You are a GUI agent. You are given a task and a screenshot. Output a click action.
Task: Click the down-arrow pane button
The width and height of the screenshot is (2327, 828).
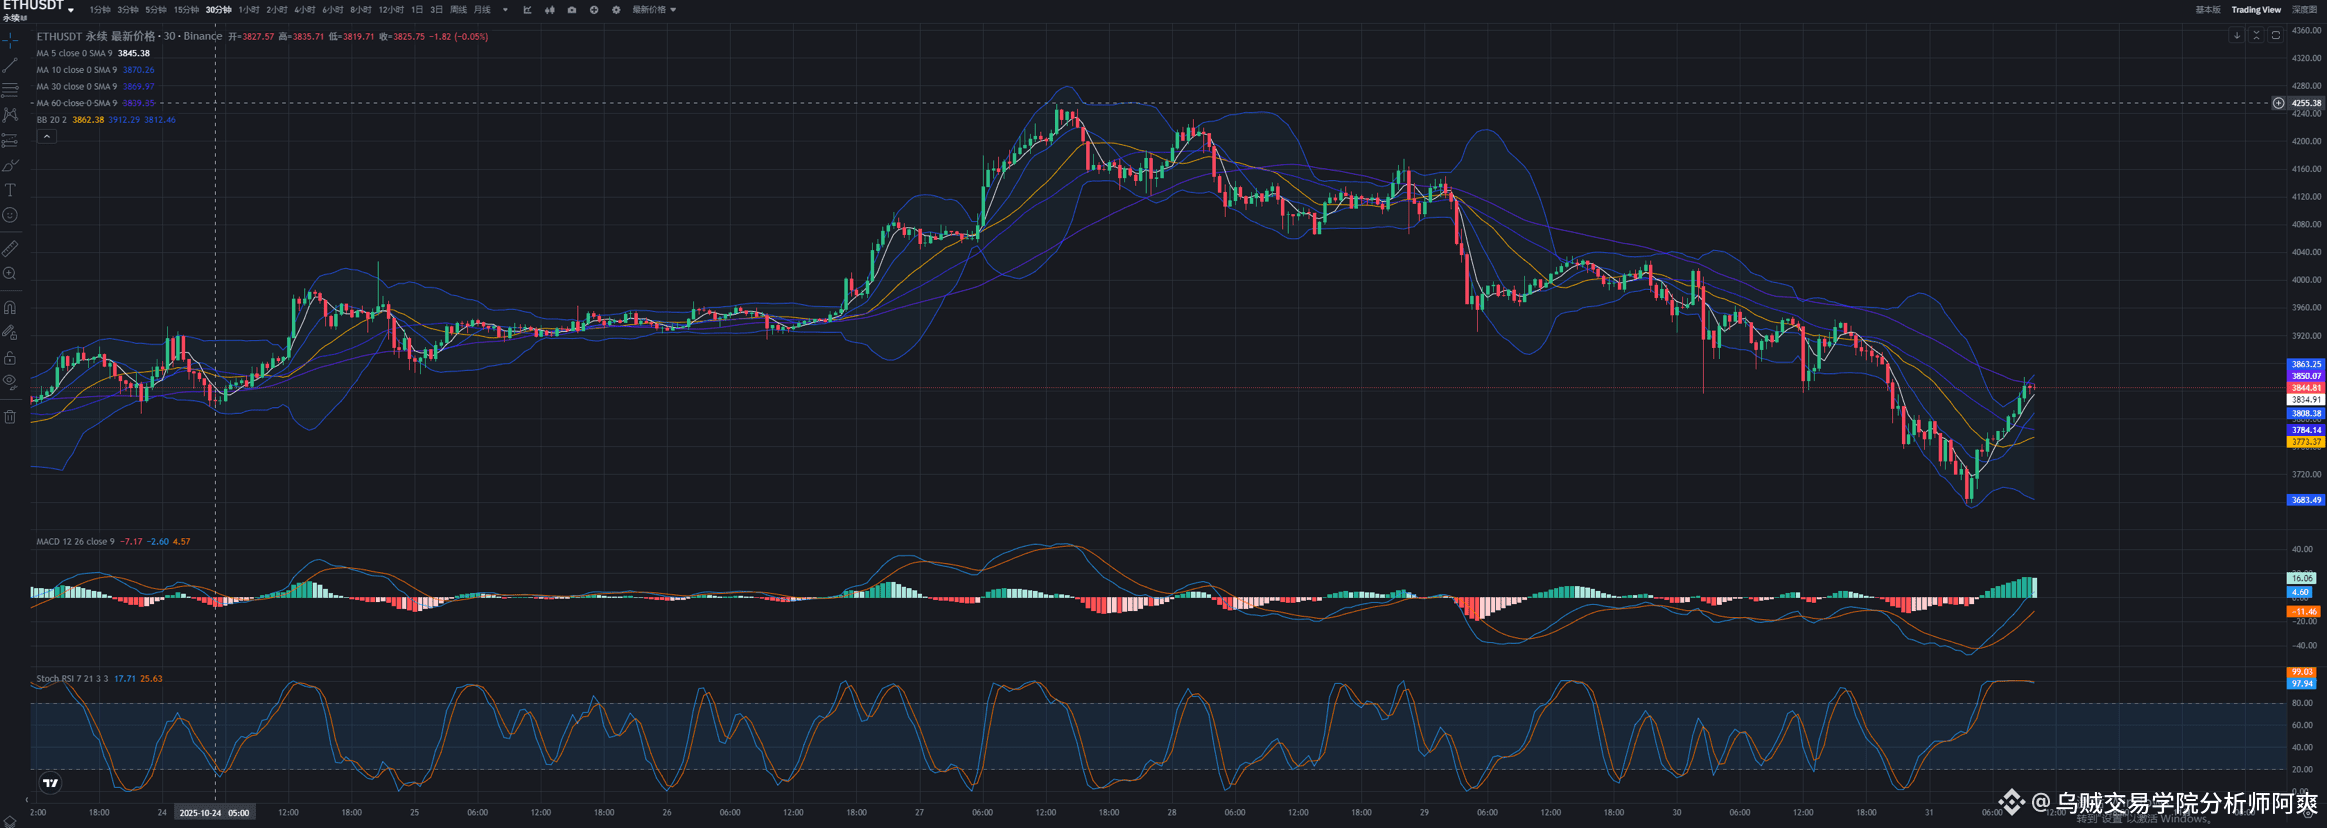pos(2236,35)
